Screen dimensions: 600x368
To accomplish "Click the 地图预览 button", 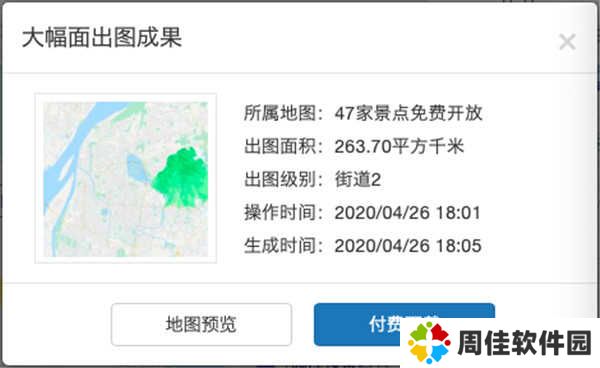I will (x=201, y=324).
